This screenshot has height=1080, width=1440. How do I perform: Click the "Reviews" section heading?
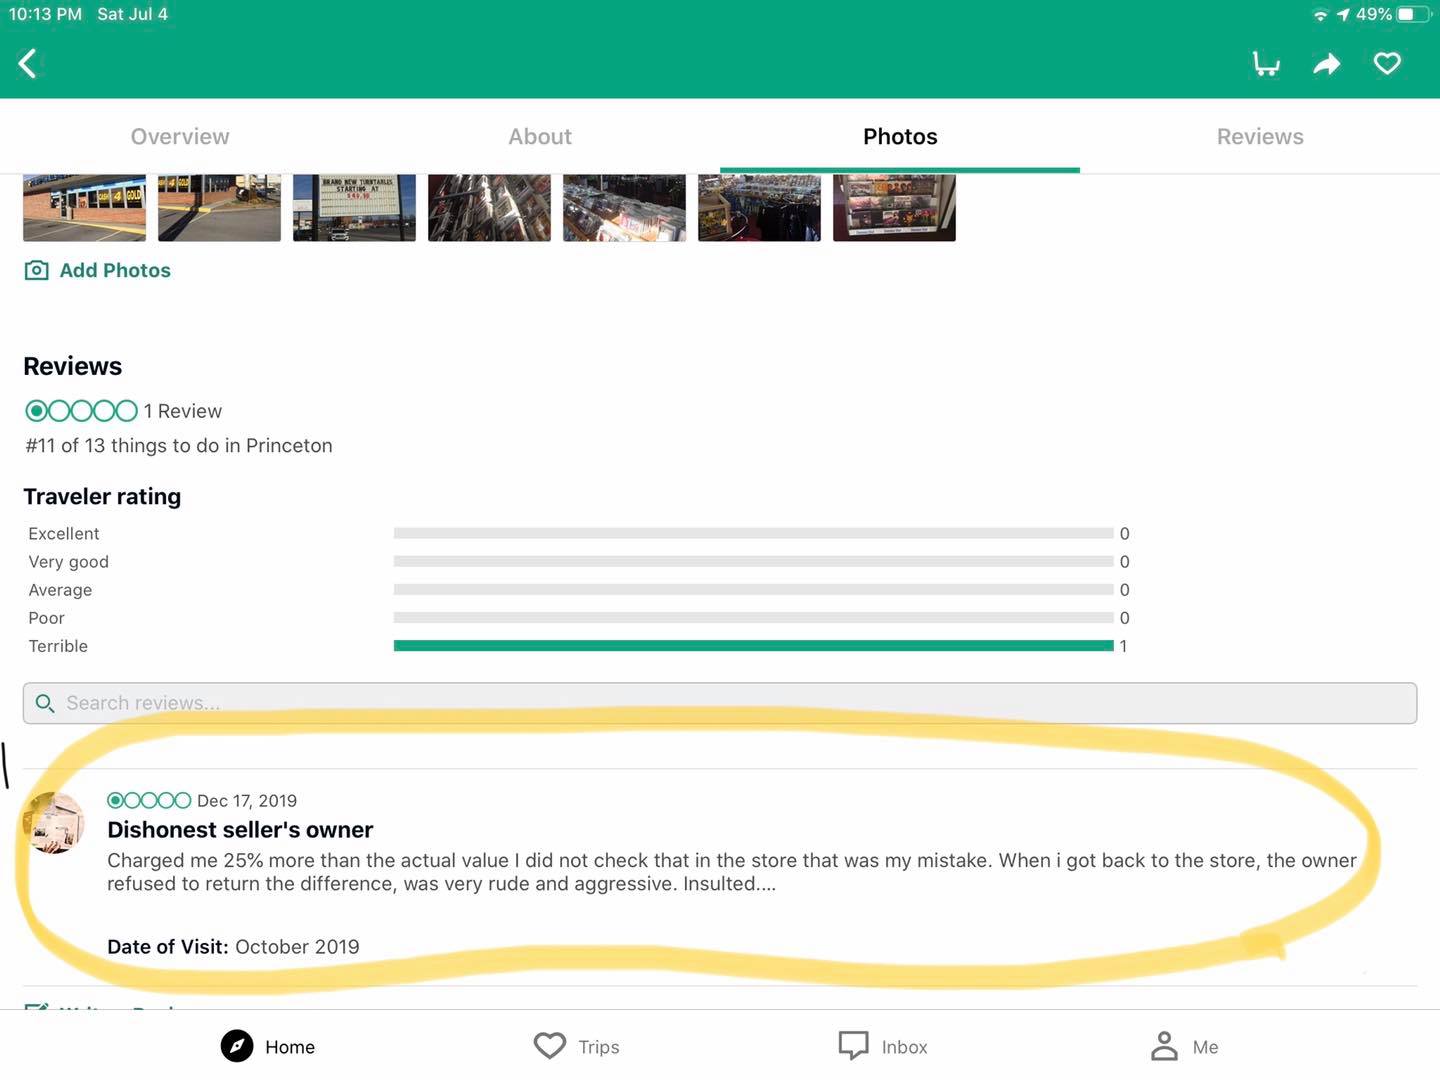(x=73, y=366)
